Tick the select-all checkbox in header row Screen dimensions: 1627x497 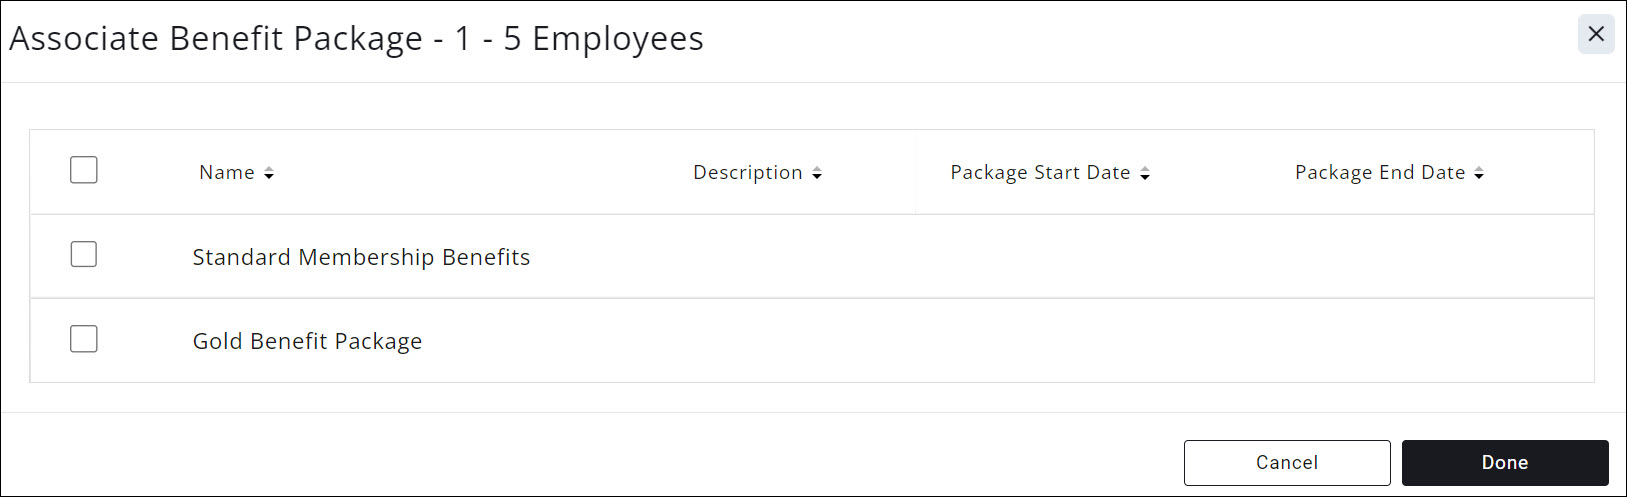[x=84, y=170]
